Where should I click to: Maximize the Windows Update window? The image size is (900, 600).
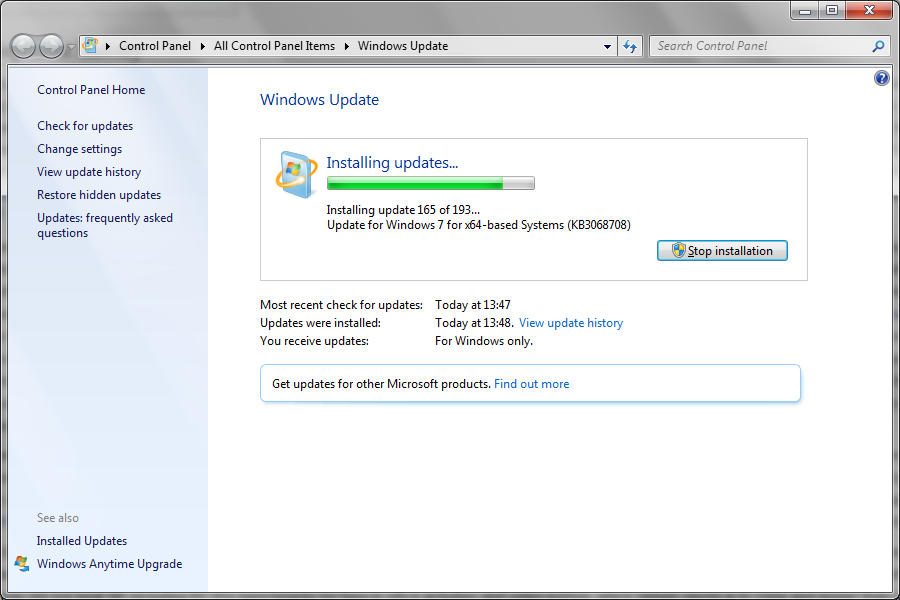coord(832,10)
